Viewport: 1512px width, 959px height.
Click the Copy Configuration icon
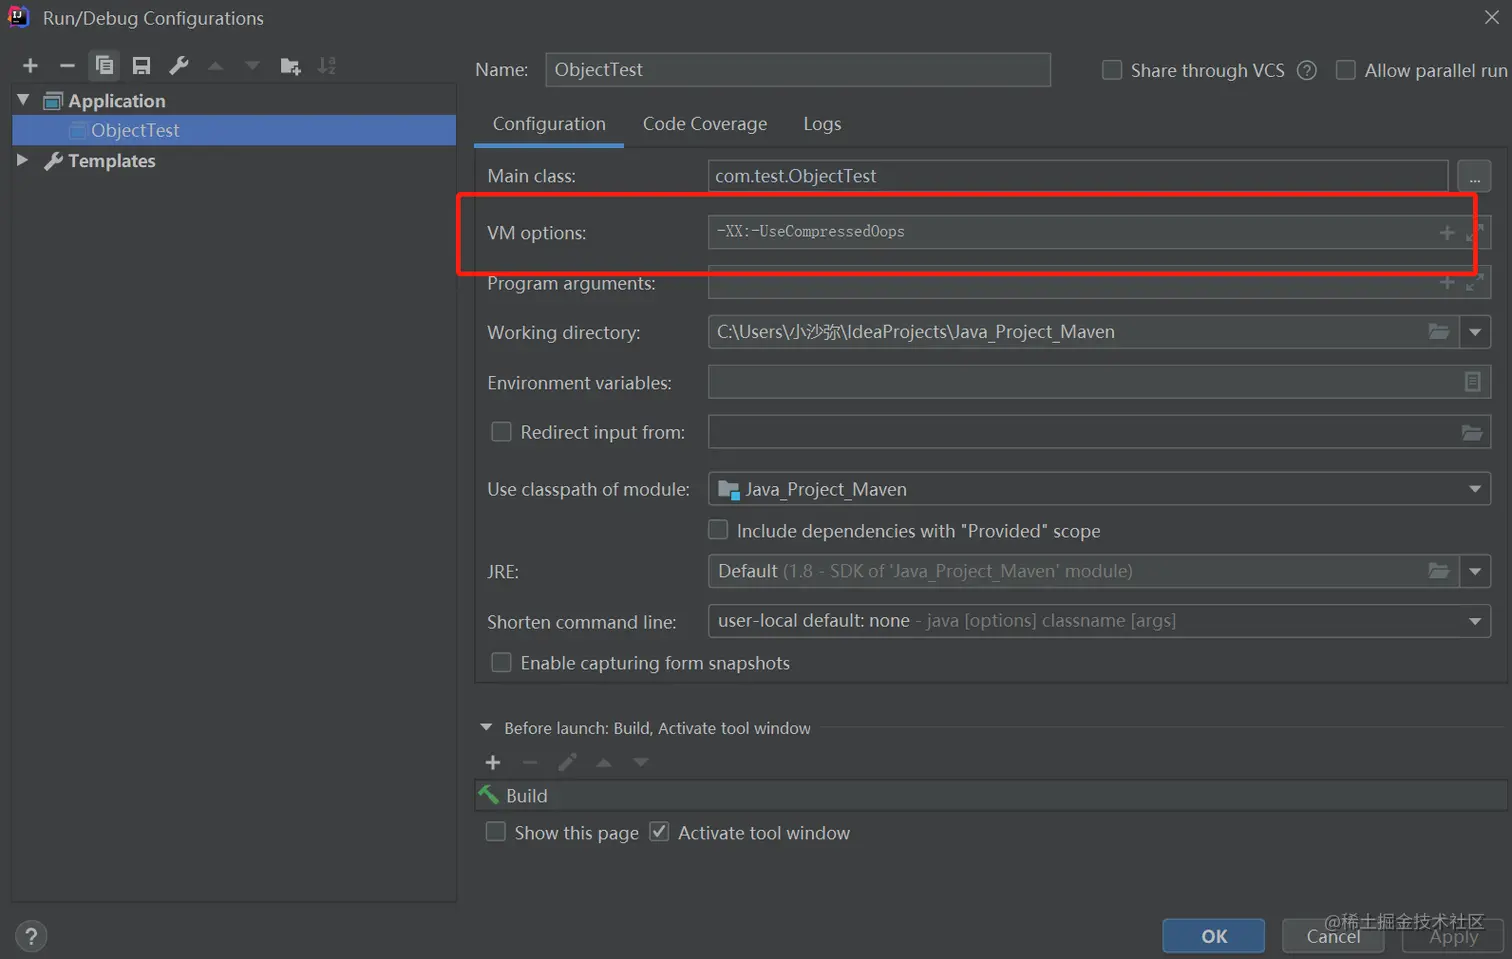point(104,66)
